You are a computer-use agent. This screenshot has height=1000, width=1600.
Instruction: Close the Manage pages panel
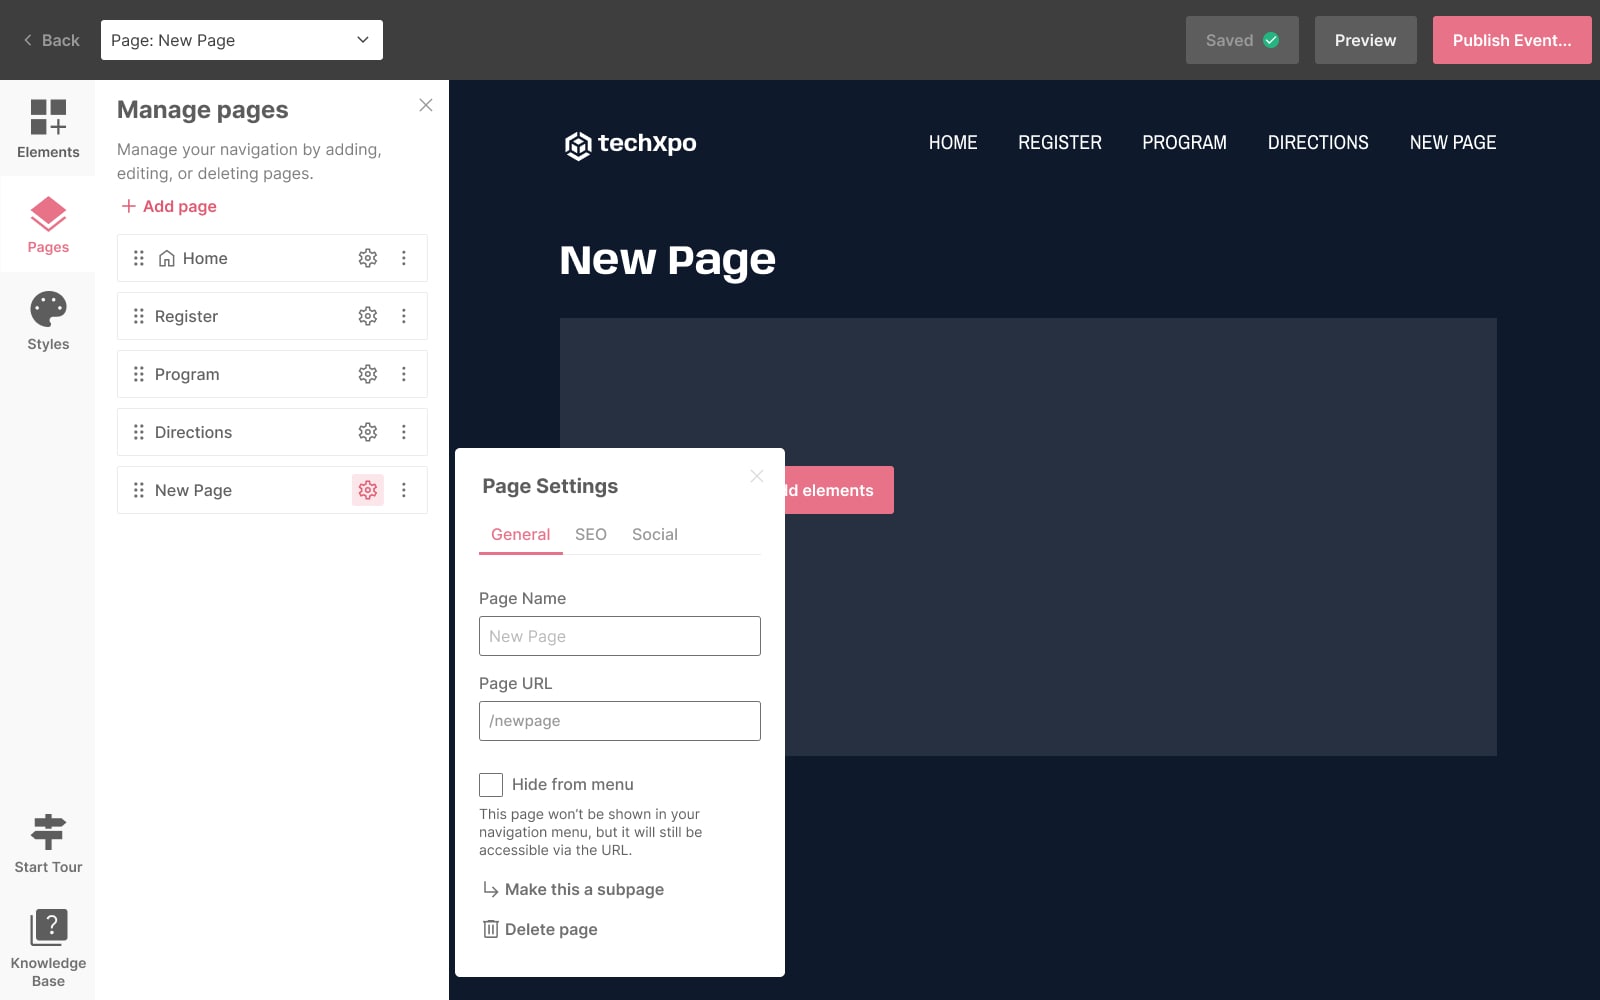[x=426, y=105]
